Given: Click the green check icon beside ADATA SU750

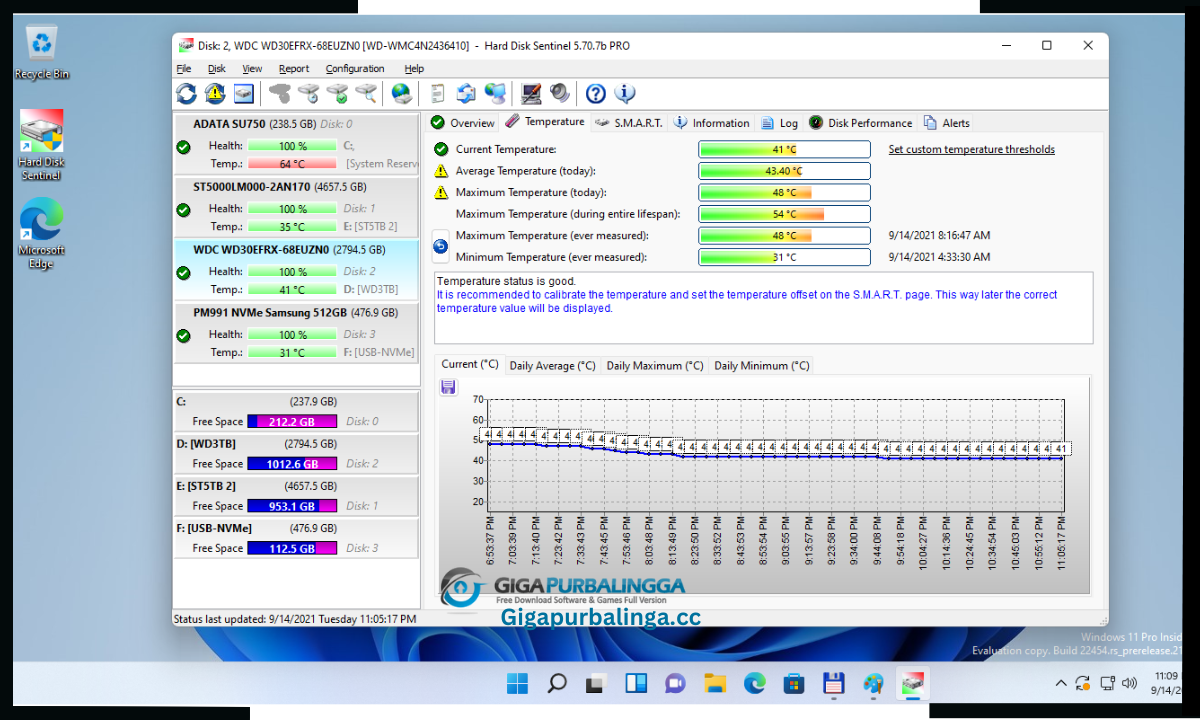Looking at the screenshot, I should tap(183, 147).
